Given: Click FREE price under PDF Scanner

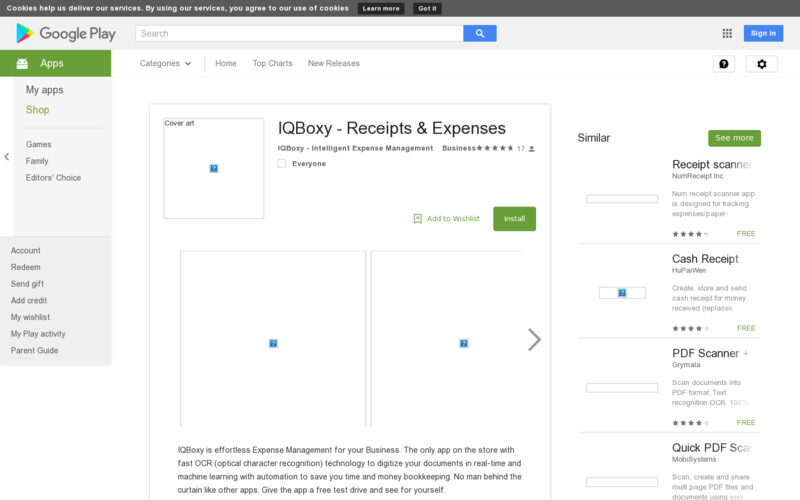Looking at the screenshot, I should pyautogui.click(x=746, y=422).
